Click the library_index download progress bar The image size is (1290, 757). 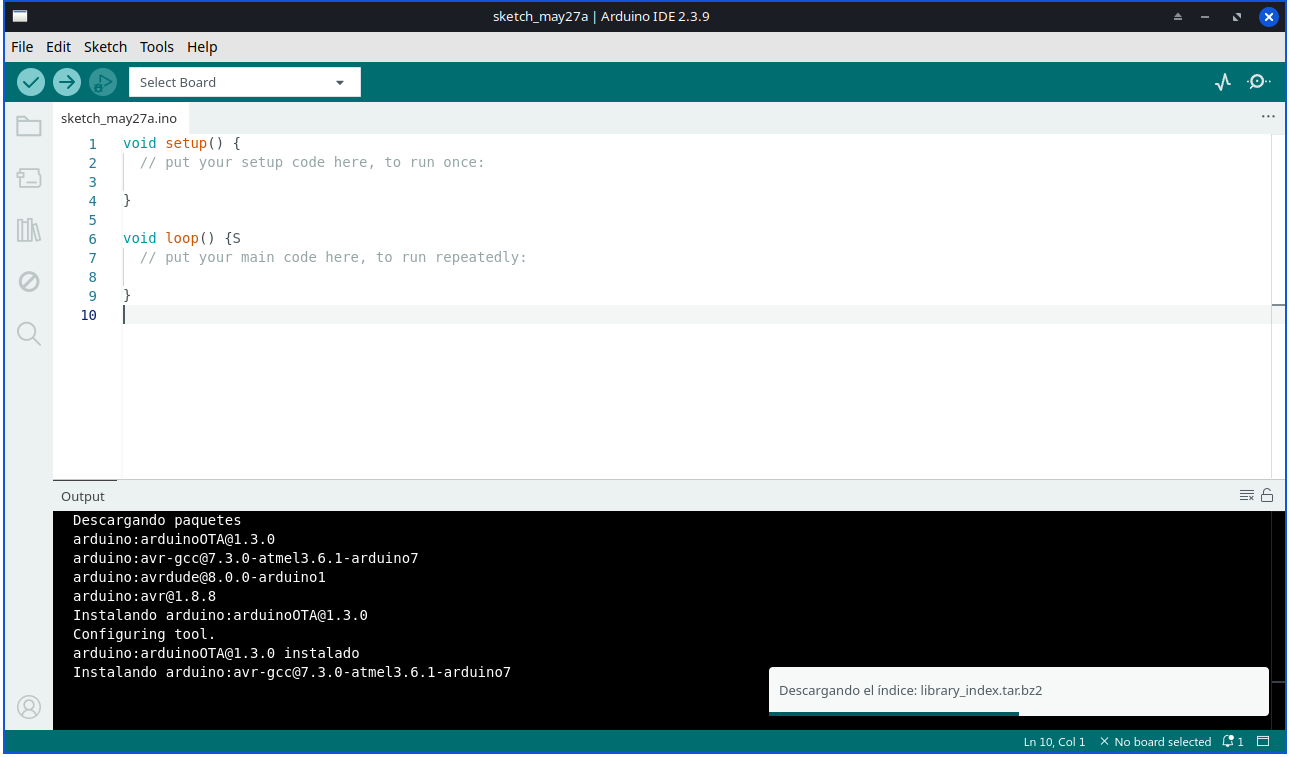click(x=1019, y=714)
